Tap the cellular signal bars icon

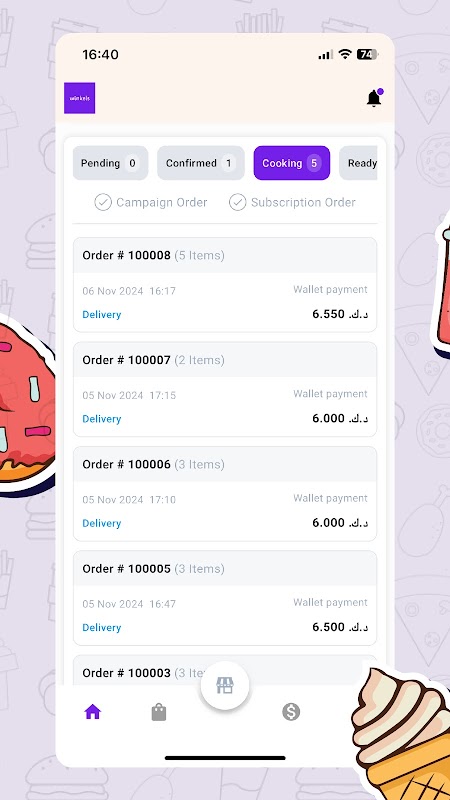(326, 55)
